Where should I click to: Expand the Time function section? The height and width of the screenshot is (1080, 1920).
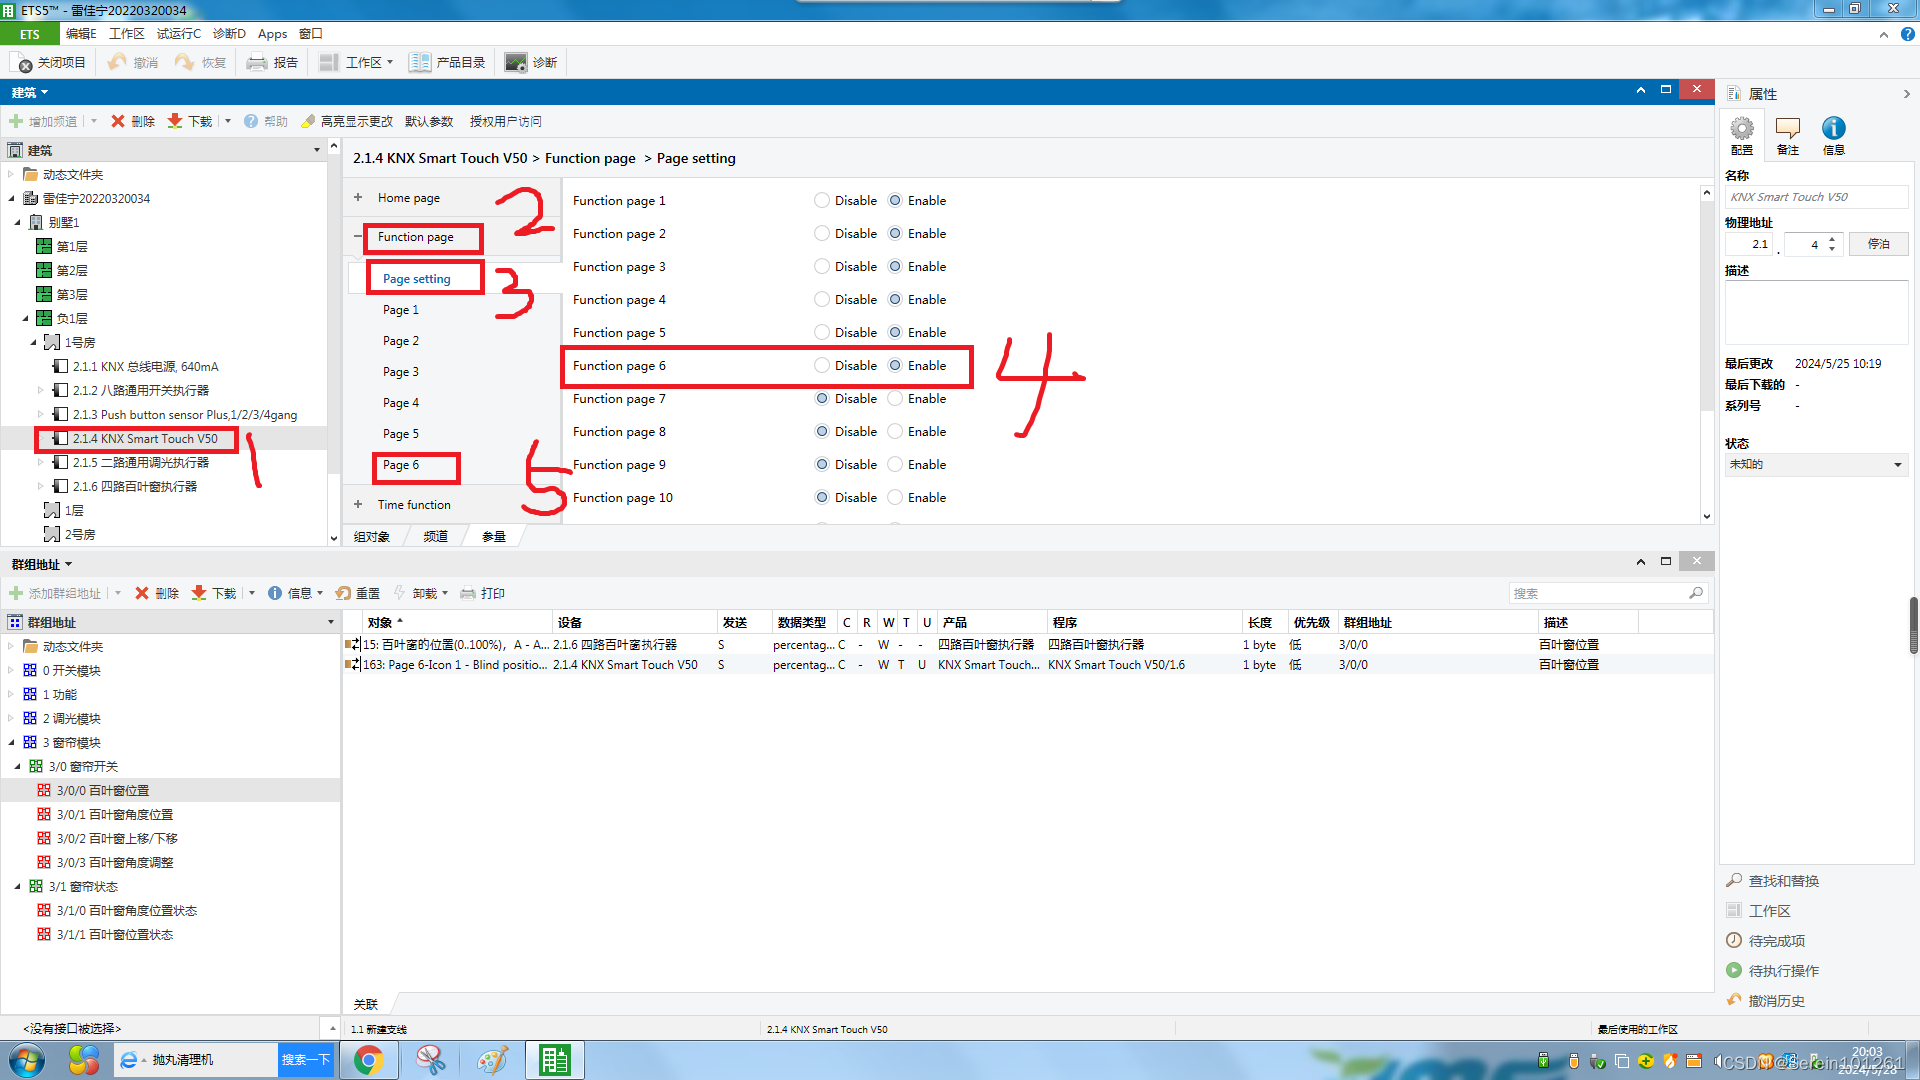[358, 505]
